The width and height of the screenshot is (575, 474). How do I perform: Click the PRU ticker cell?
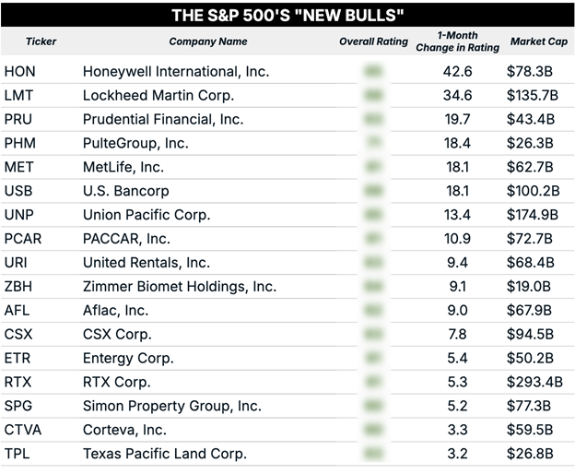[x=18, y=119]
